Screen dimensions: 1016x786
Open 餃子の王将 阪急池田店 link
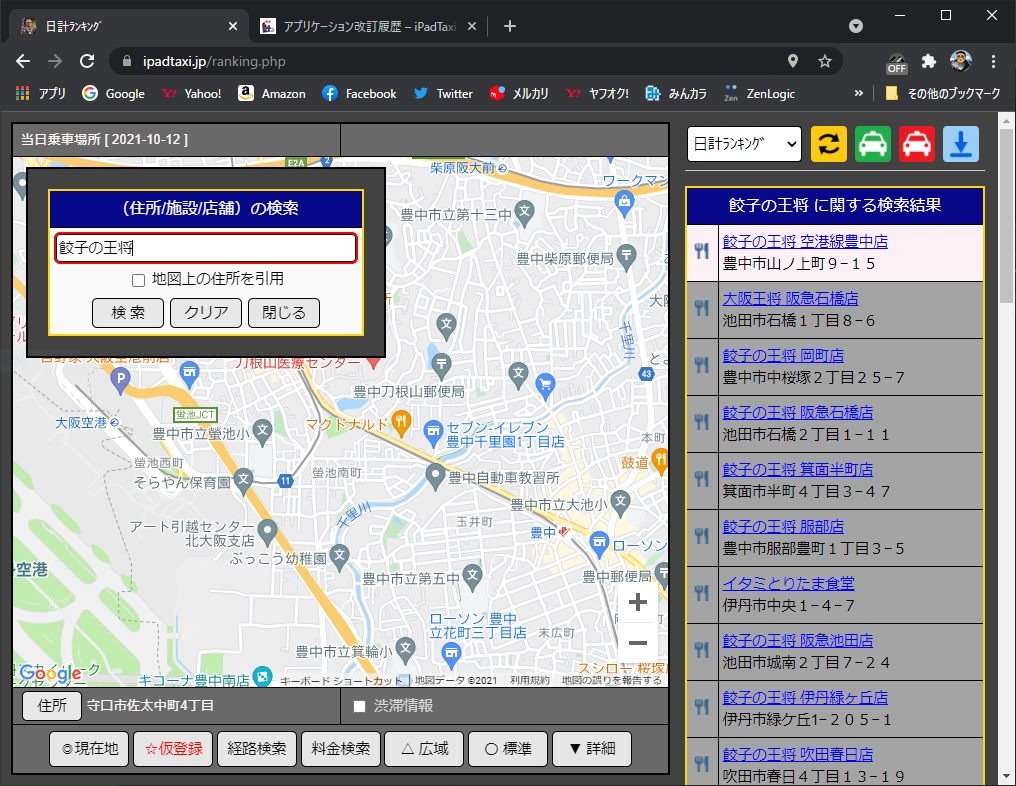pyautogui.click(x=798, y=641)
